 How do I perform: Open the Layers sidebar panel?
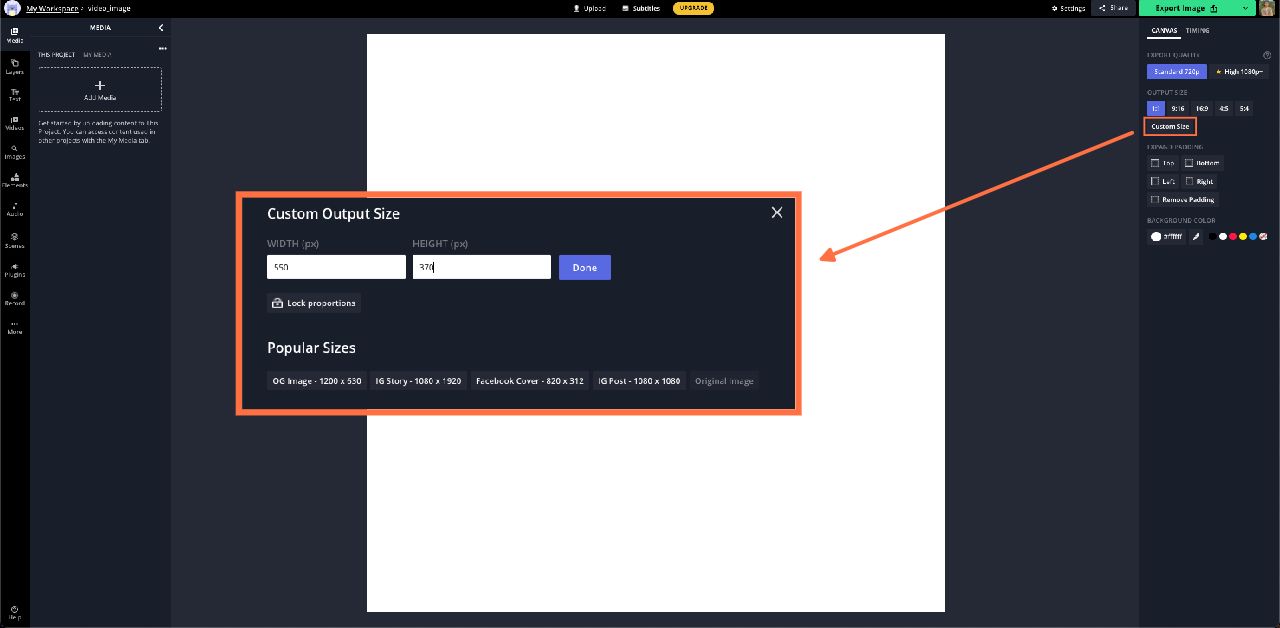click(x=14, y=66)
